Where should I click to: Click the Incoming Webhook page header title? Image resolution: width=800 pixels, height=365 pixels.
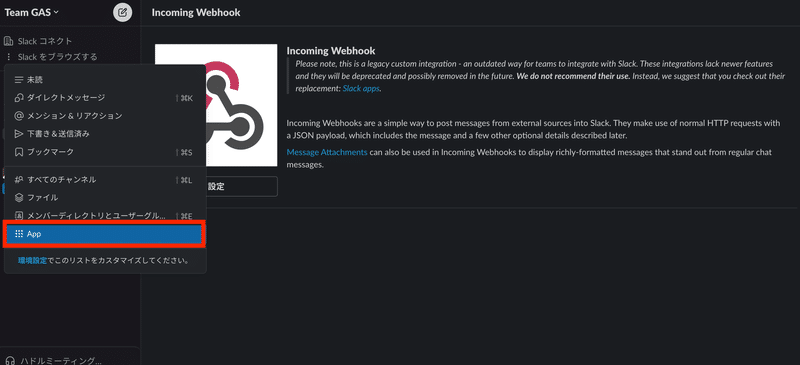tap(196, 12)
